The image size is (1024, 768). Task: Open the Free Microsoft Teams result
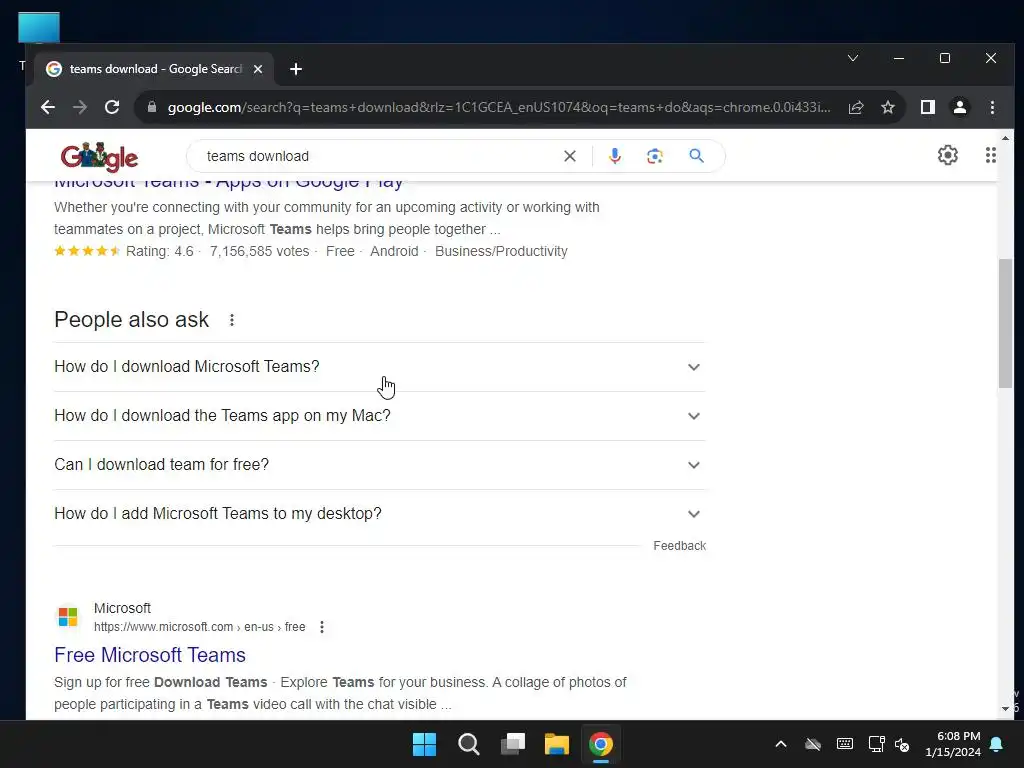coord(150,655)
